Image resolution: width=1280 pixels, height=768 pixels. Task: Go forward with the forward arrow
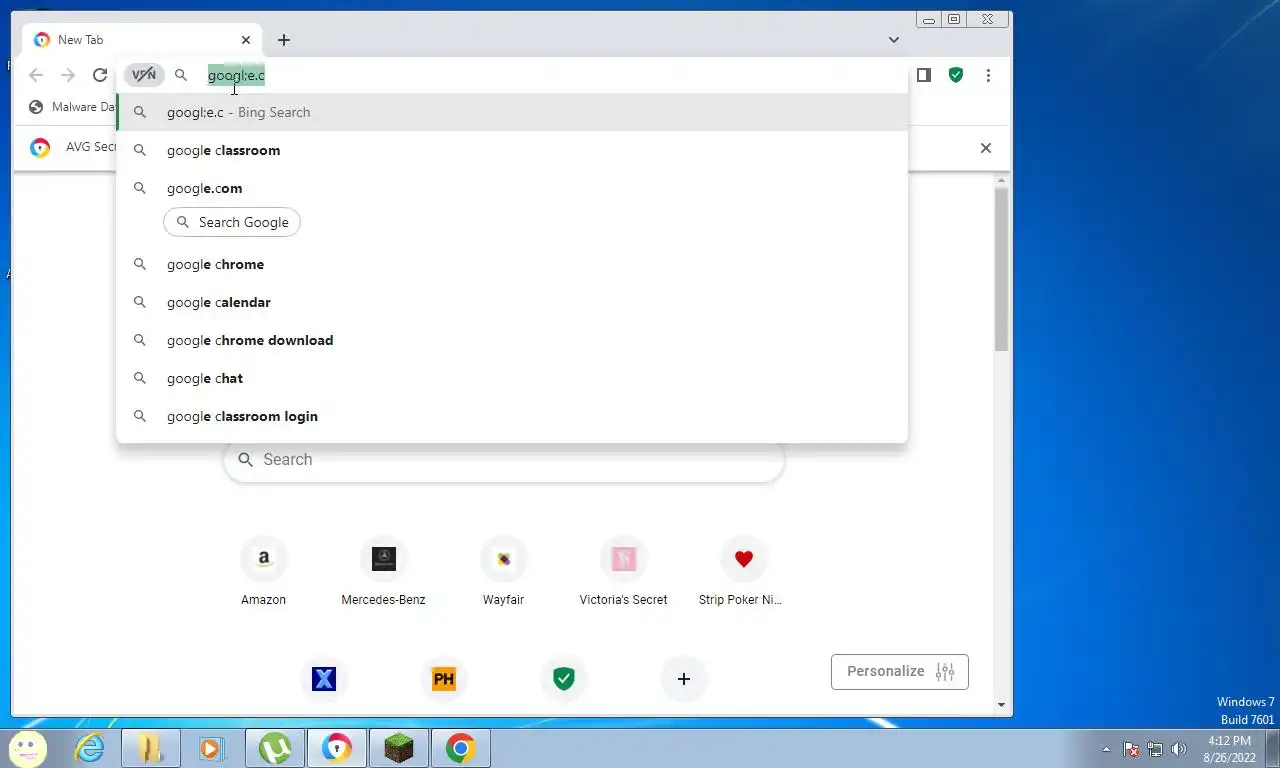click(68, 75)
